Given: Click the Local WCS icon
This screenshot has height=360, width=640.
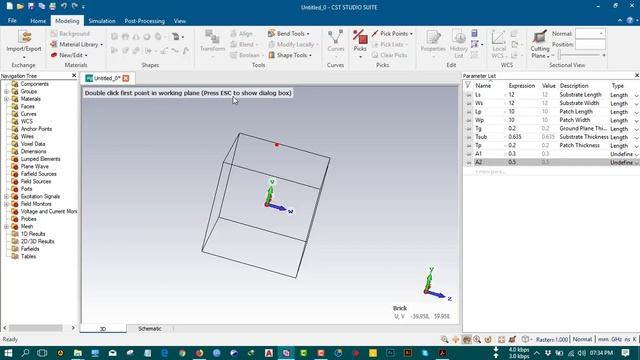Looking at the screenshot, I should click(x=498, y=37).
